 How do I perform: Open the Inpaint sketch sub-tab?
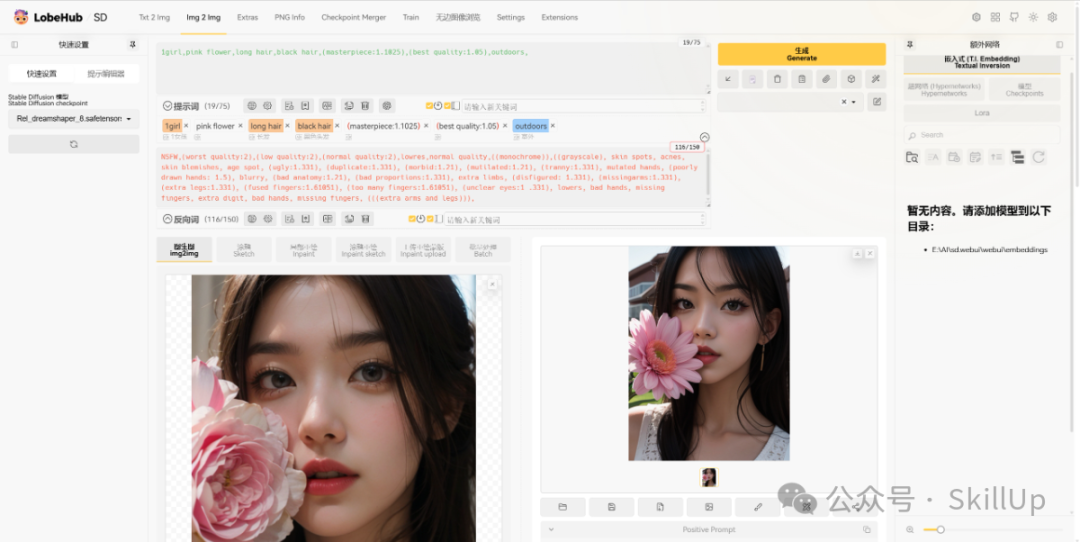363,249
